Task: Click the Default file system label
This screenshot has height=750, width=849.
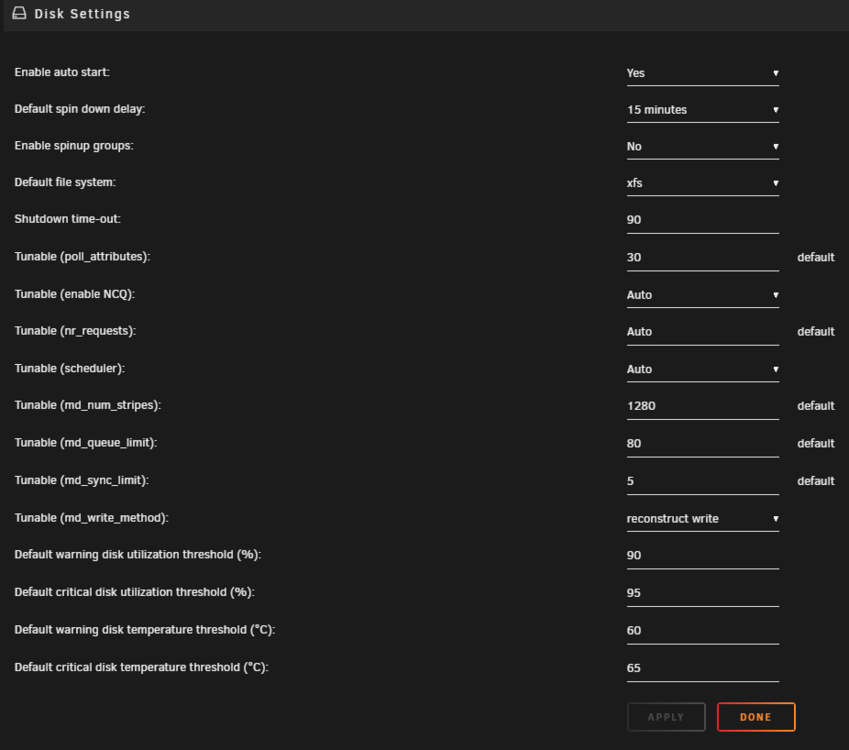Action: click(65, 183)
